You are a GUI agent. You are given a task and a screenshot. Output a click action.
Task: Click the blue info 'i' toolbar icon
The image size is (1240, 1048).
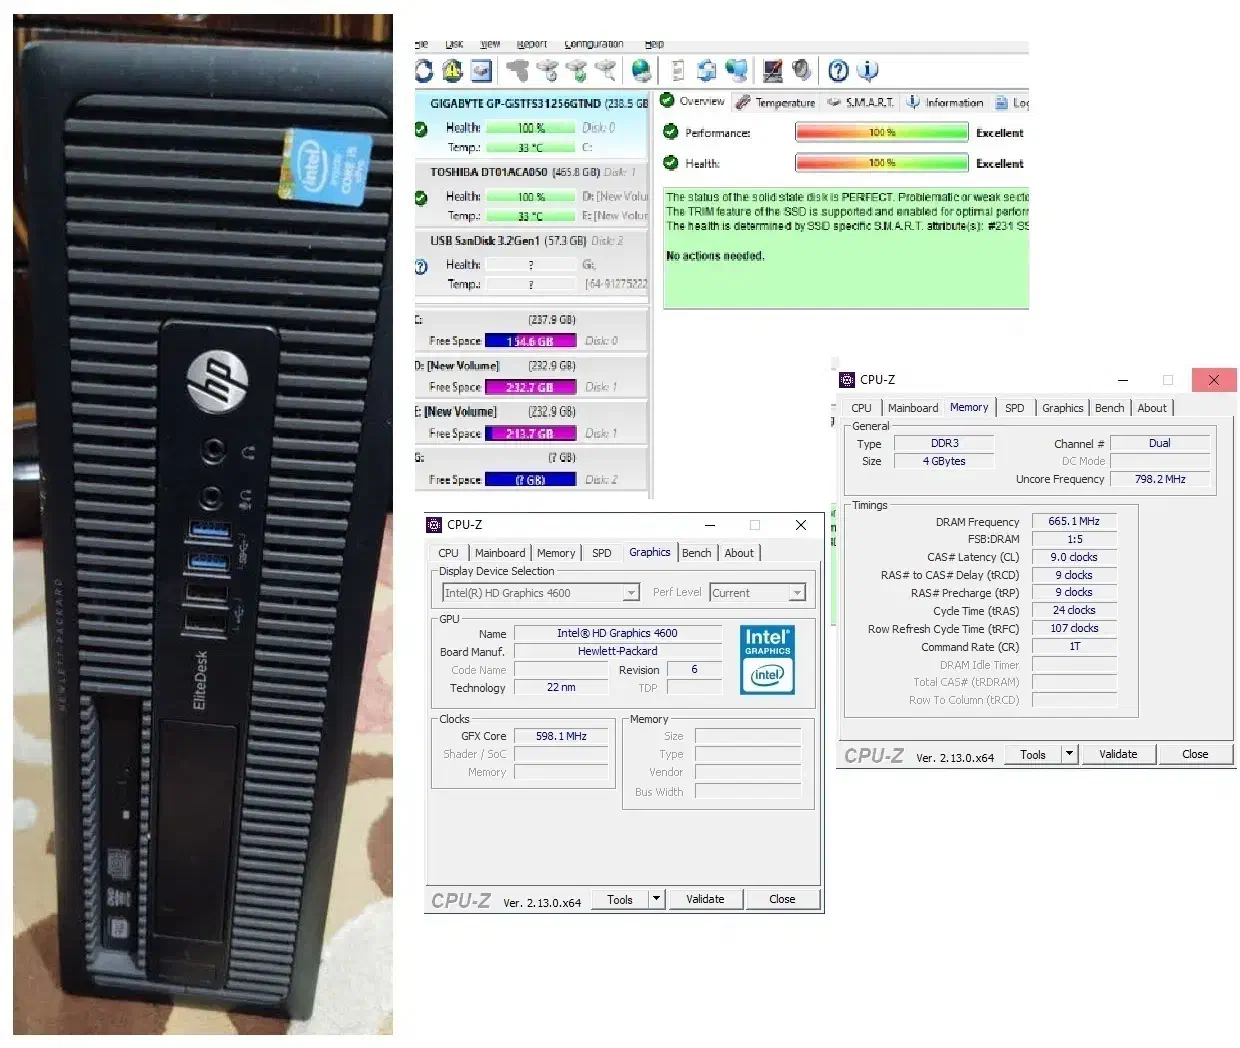click(867, 70)
